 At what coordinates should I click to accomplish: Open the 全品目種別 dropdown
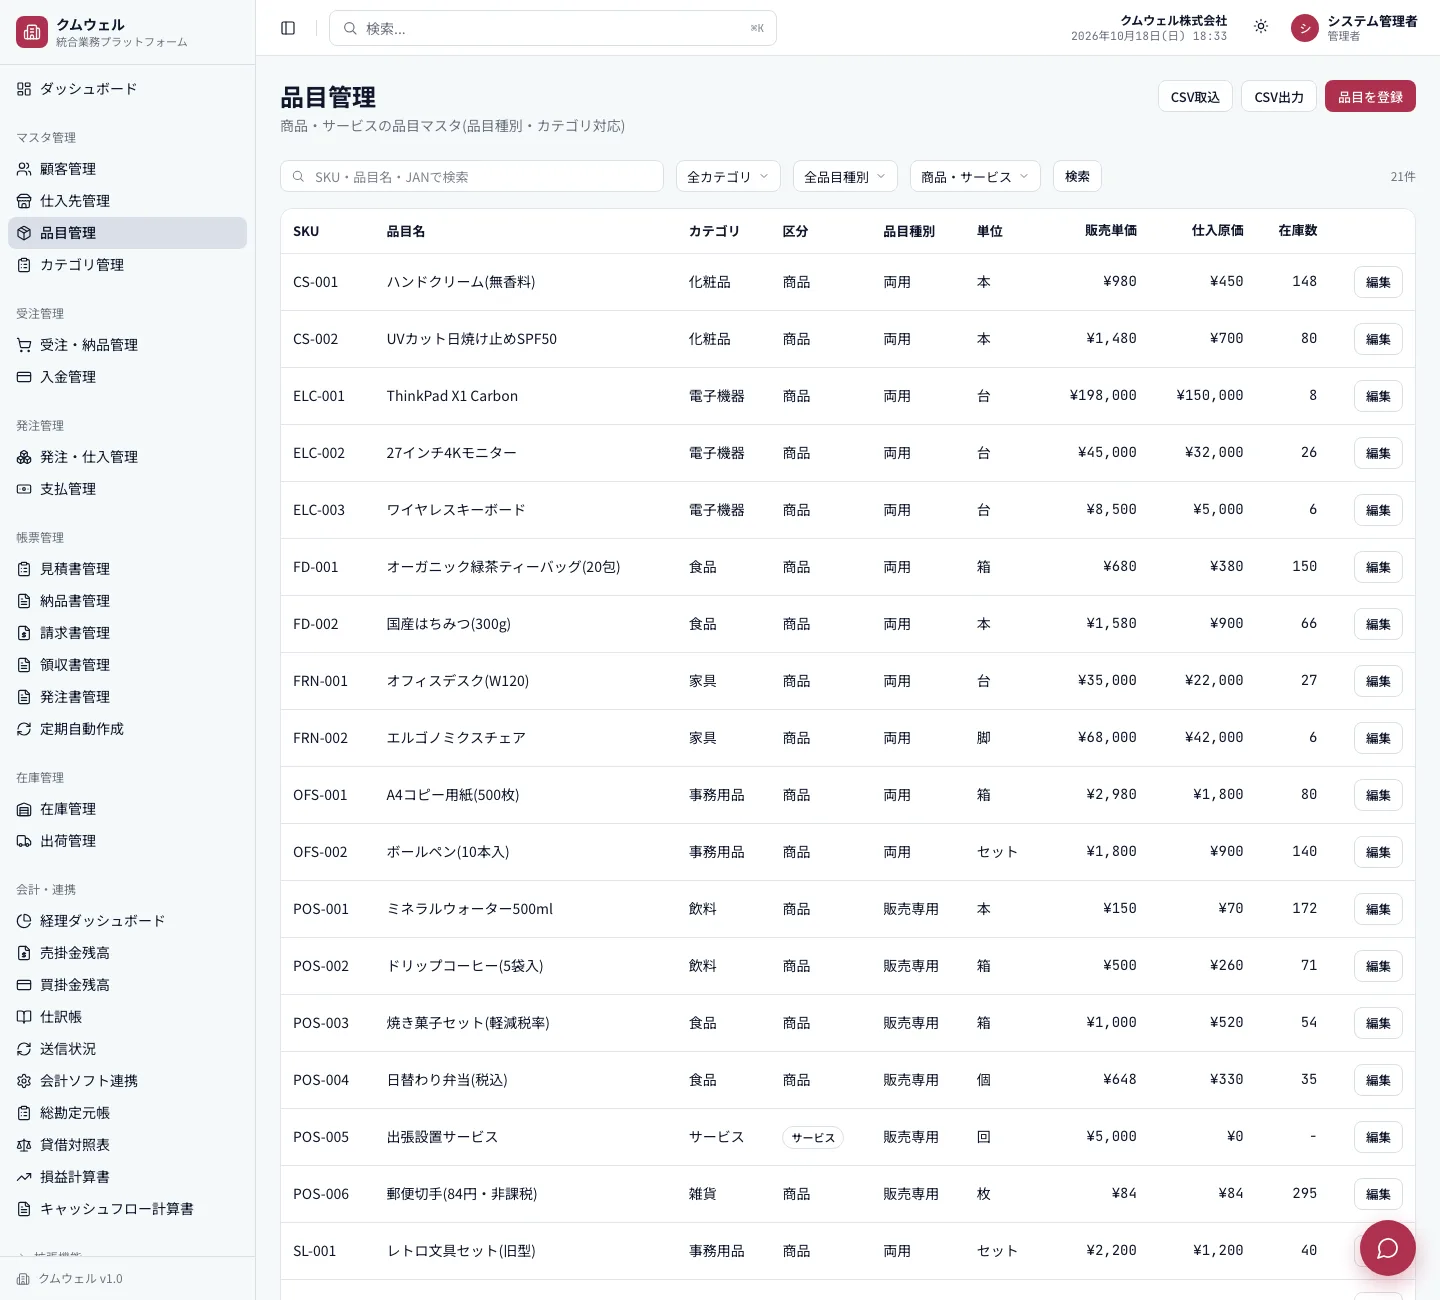[x=845, y=176]
